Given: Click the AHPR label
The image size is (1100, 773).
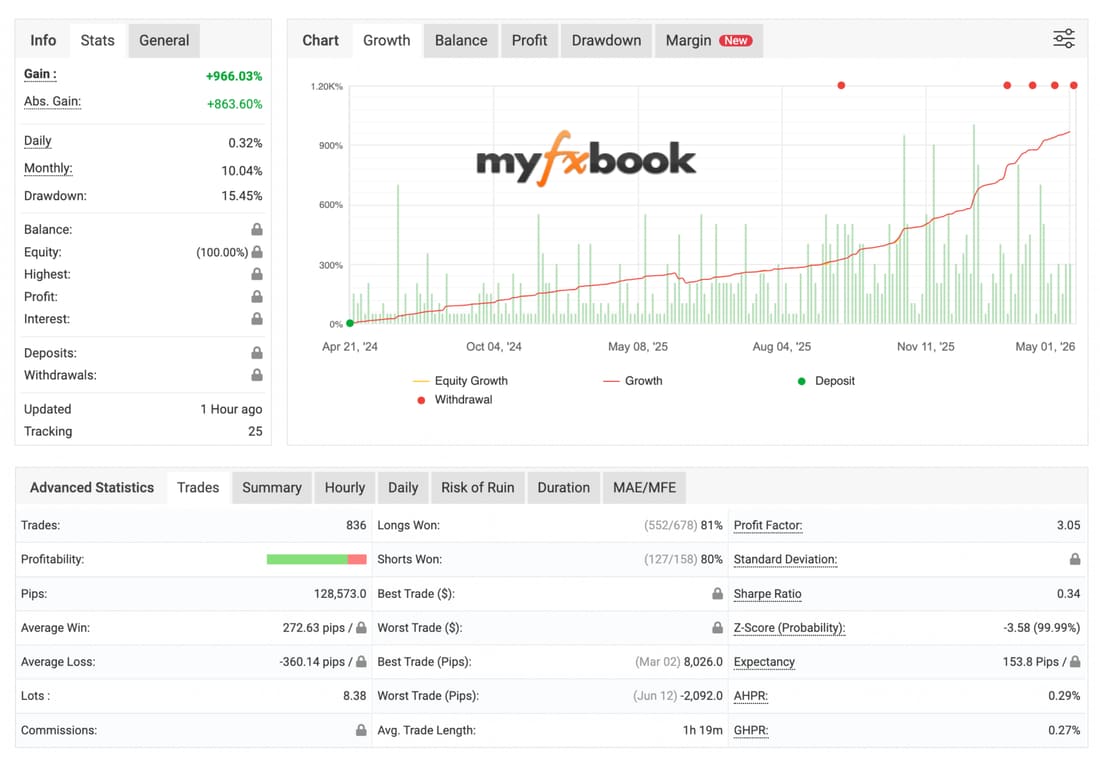Looking at the screenshot, I should coord(751,696).
